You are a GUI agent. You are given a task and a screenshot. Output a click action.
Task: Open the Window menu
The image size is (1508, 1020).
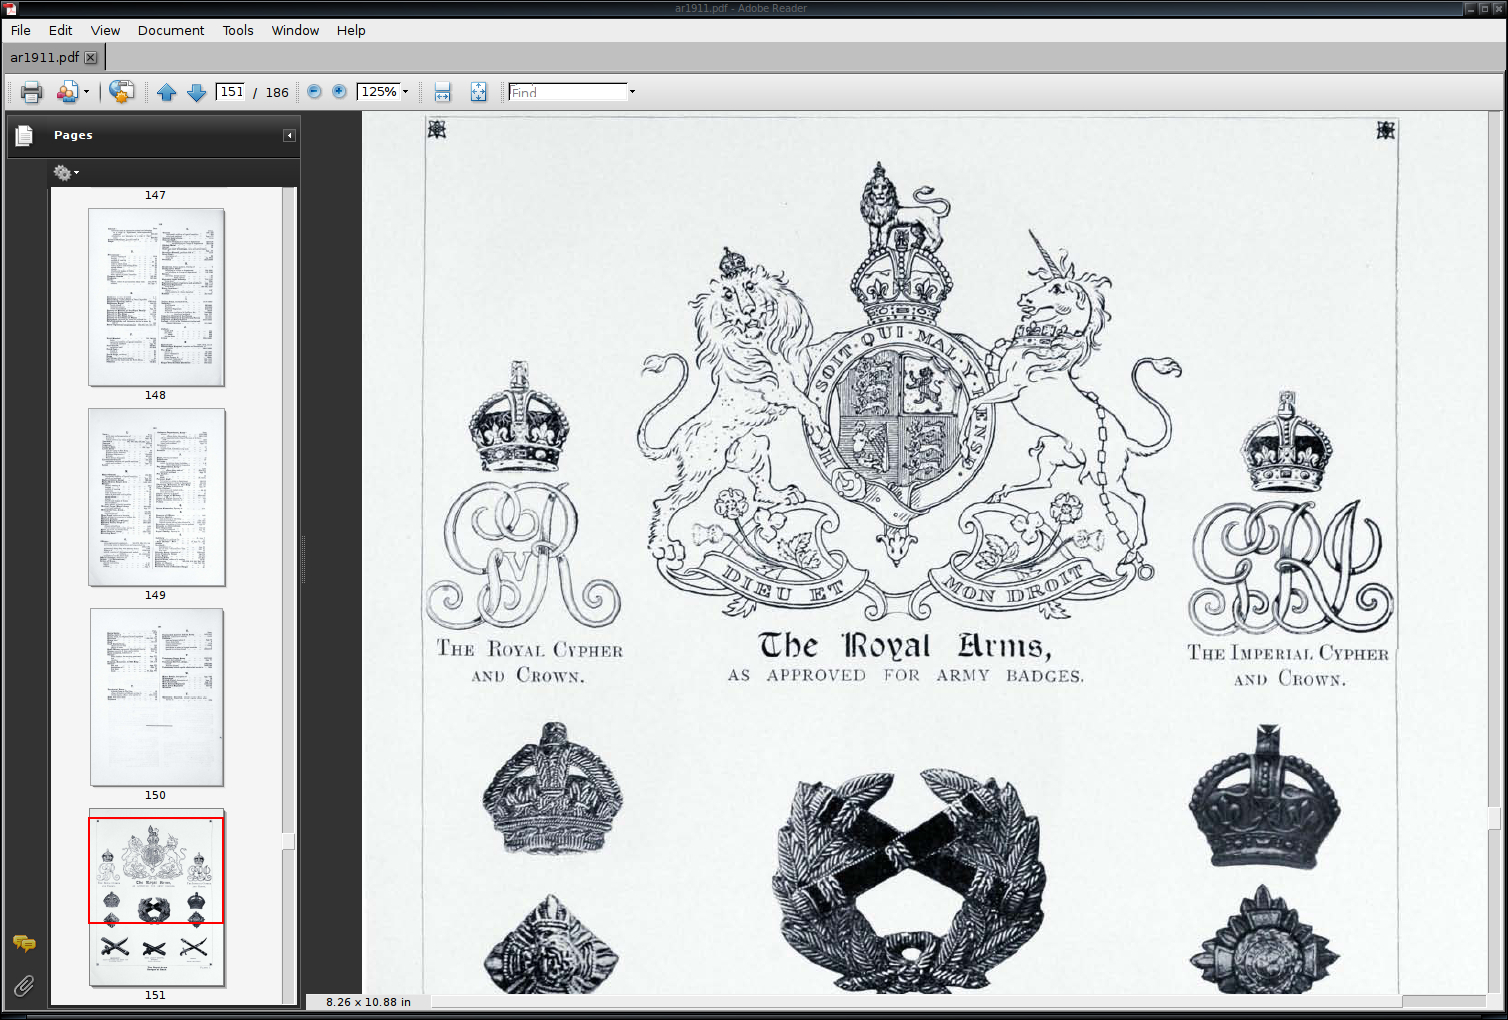click(296, 30)
